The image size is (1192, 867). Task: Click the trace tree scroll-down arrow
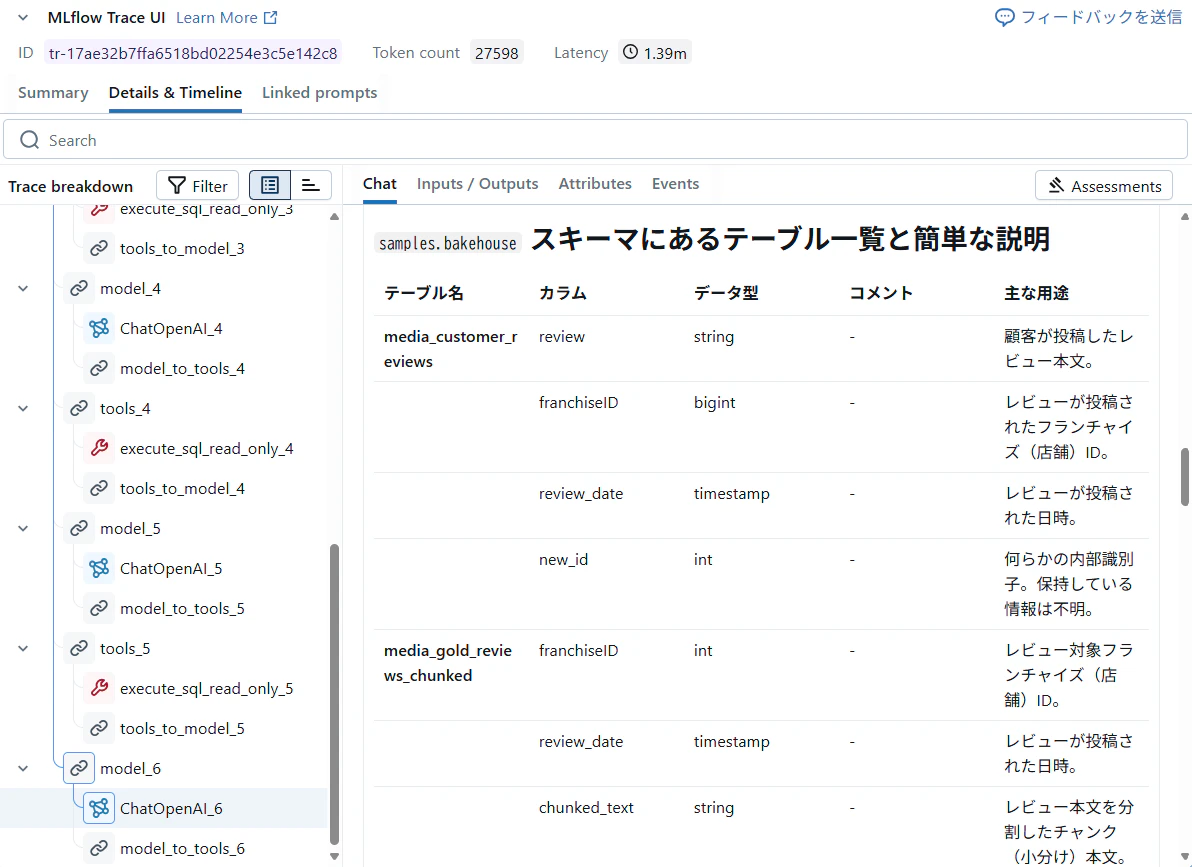(x=334, y=856)
